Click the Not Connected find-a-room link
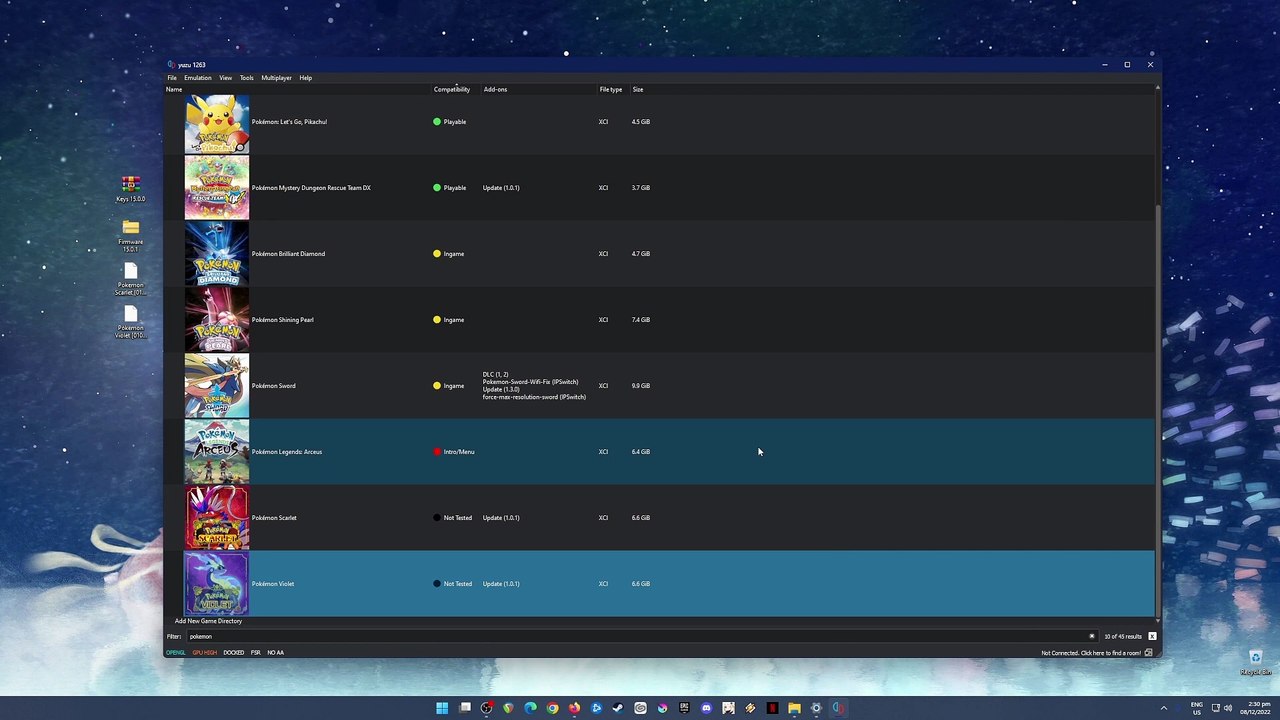This screenshot has height=720, width=1280. [x=1090, y=653]
